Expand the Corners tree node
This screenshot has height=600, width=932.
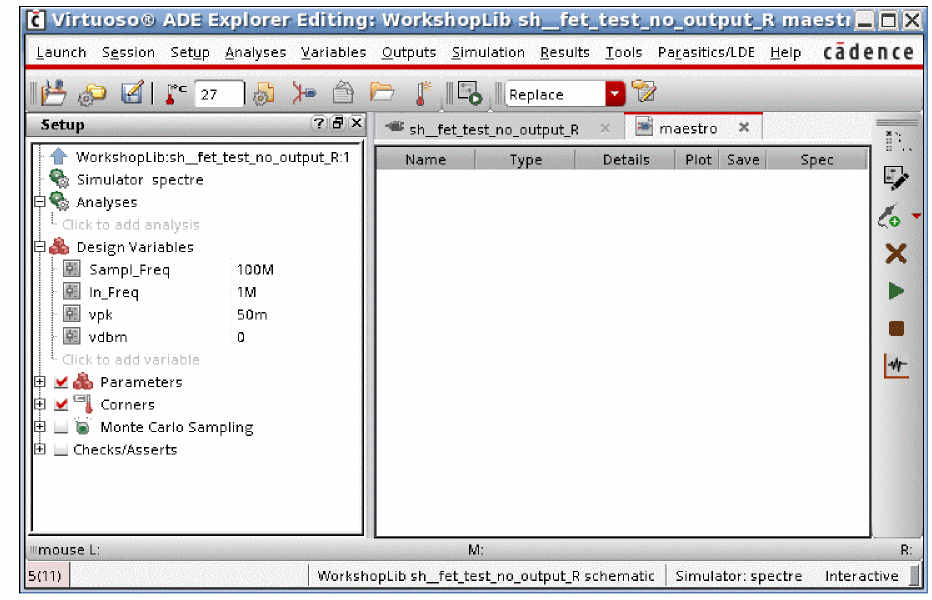[40, 404]
